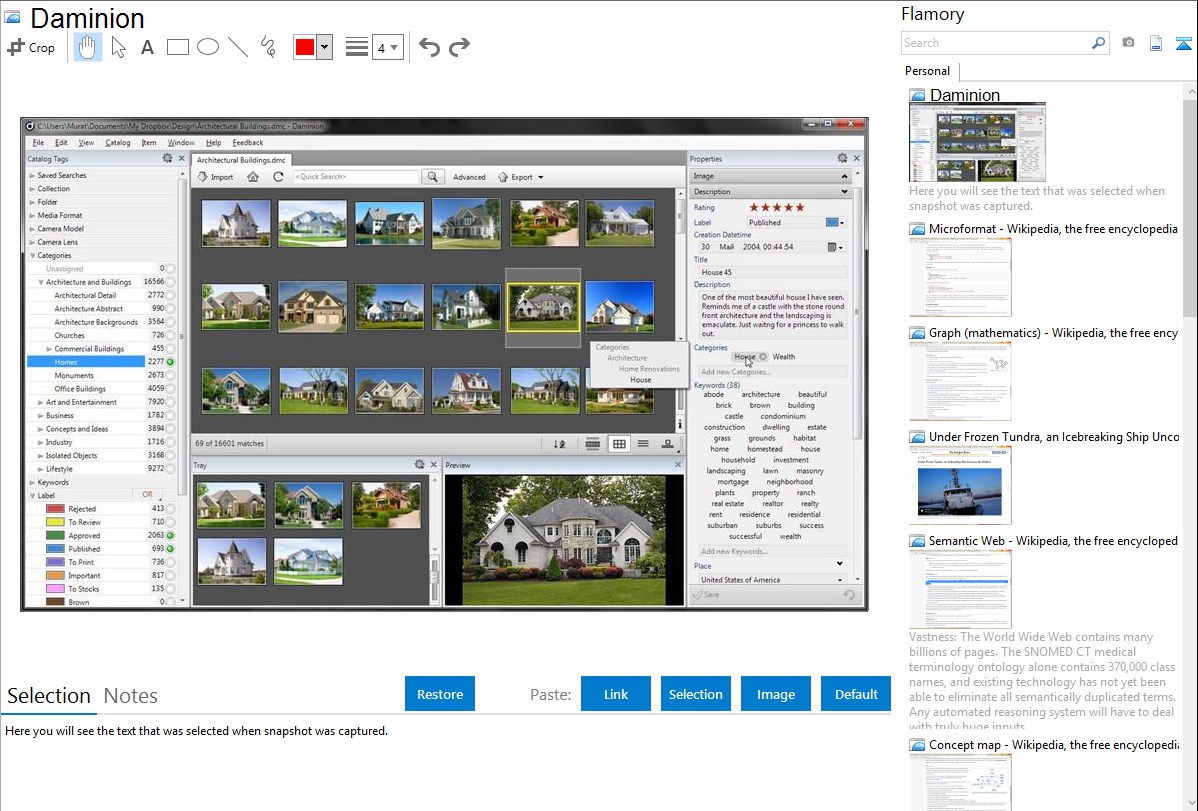
Task: Choose the arrow pointer tool
Action: 118,47
